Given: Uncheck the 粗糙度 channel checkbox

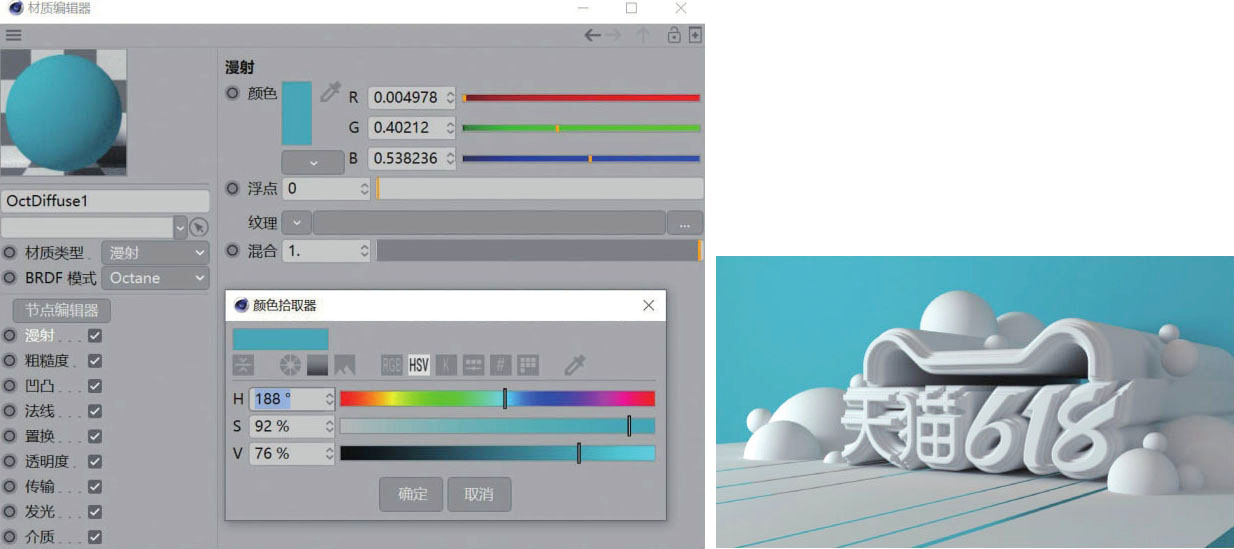Looking at the screenshot, I should point(95,361).
